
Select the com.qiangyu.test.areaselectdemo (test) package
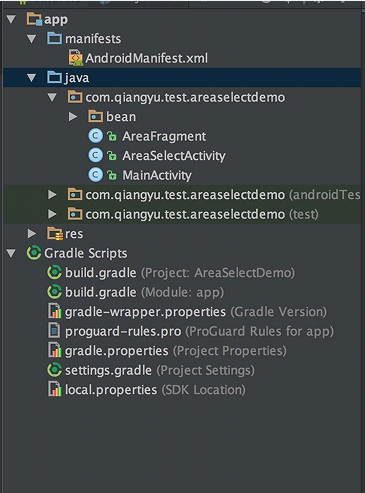click(x=202, y=214)
